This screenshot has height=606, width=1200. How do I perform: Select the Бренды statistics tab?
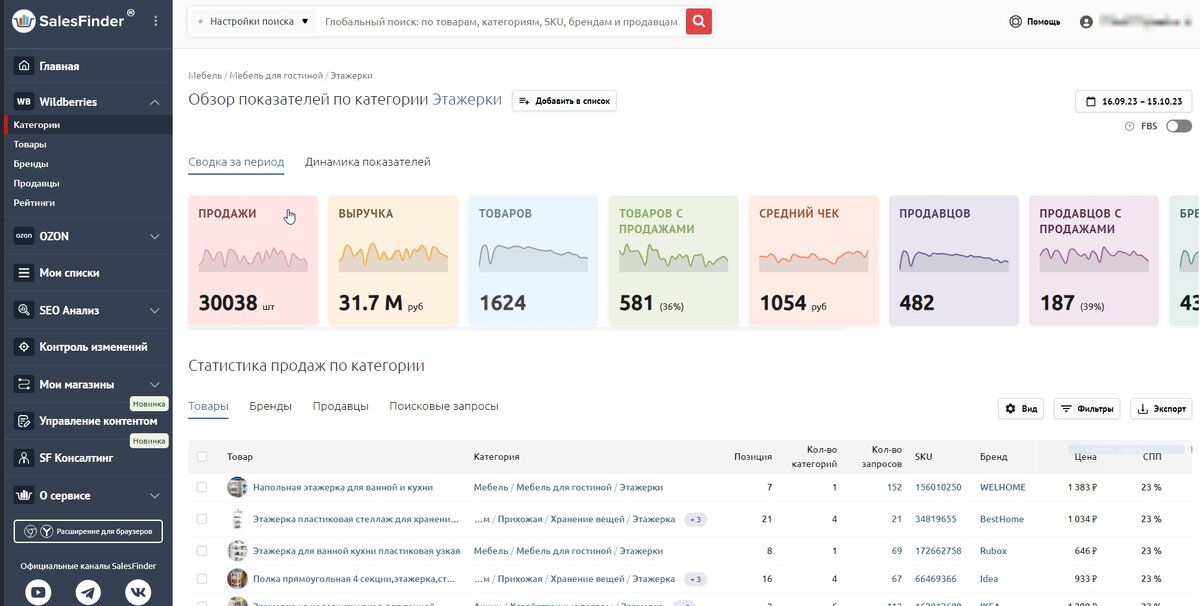tap(270, 406)
